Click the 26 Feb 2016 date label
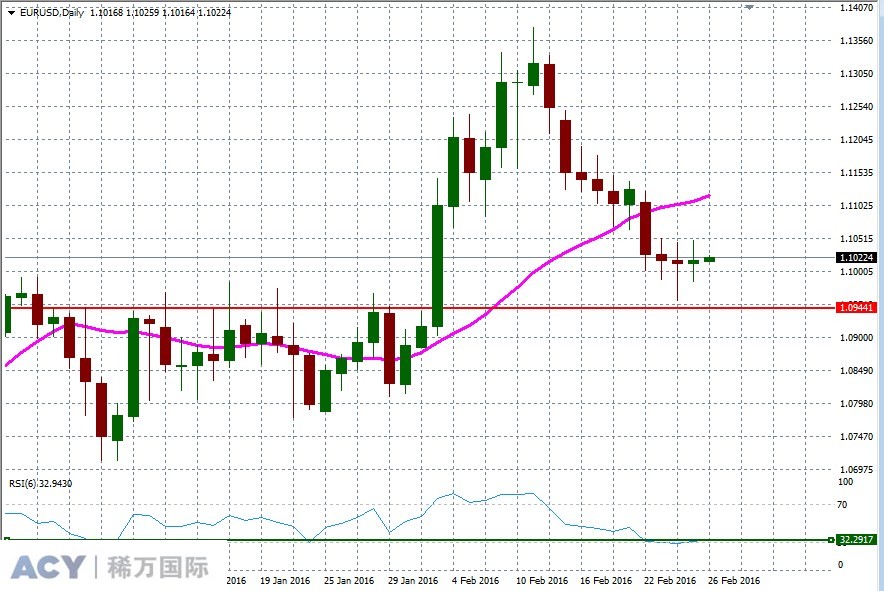The image size is (884, 591). [x=734, y=580]
